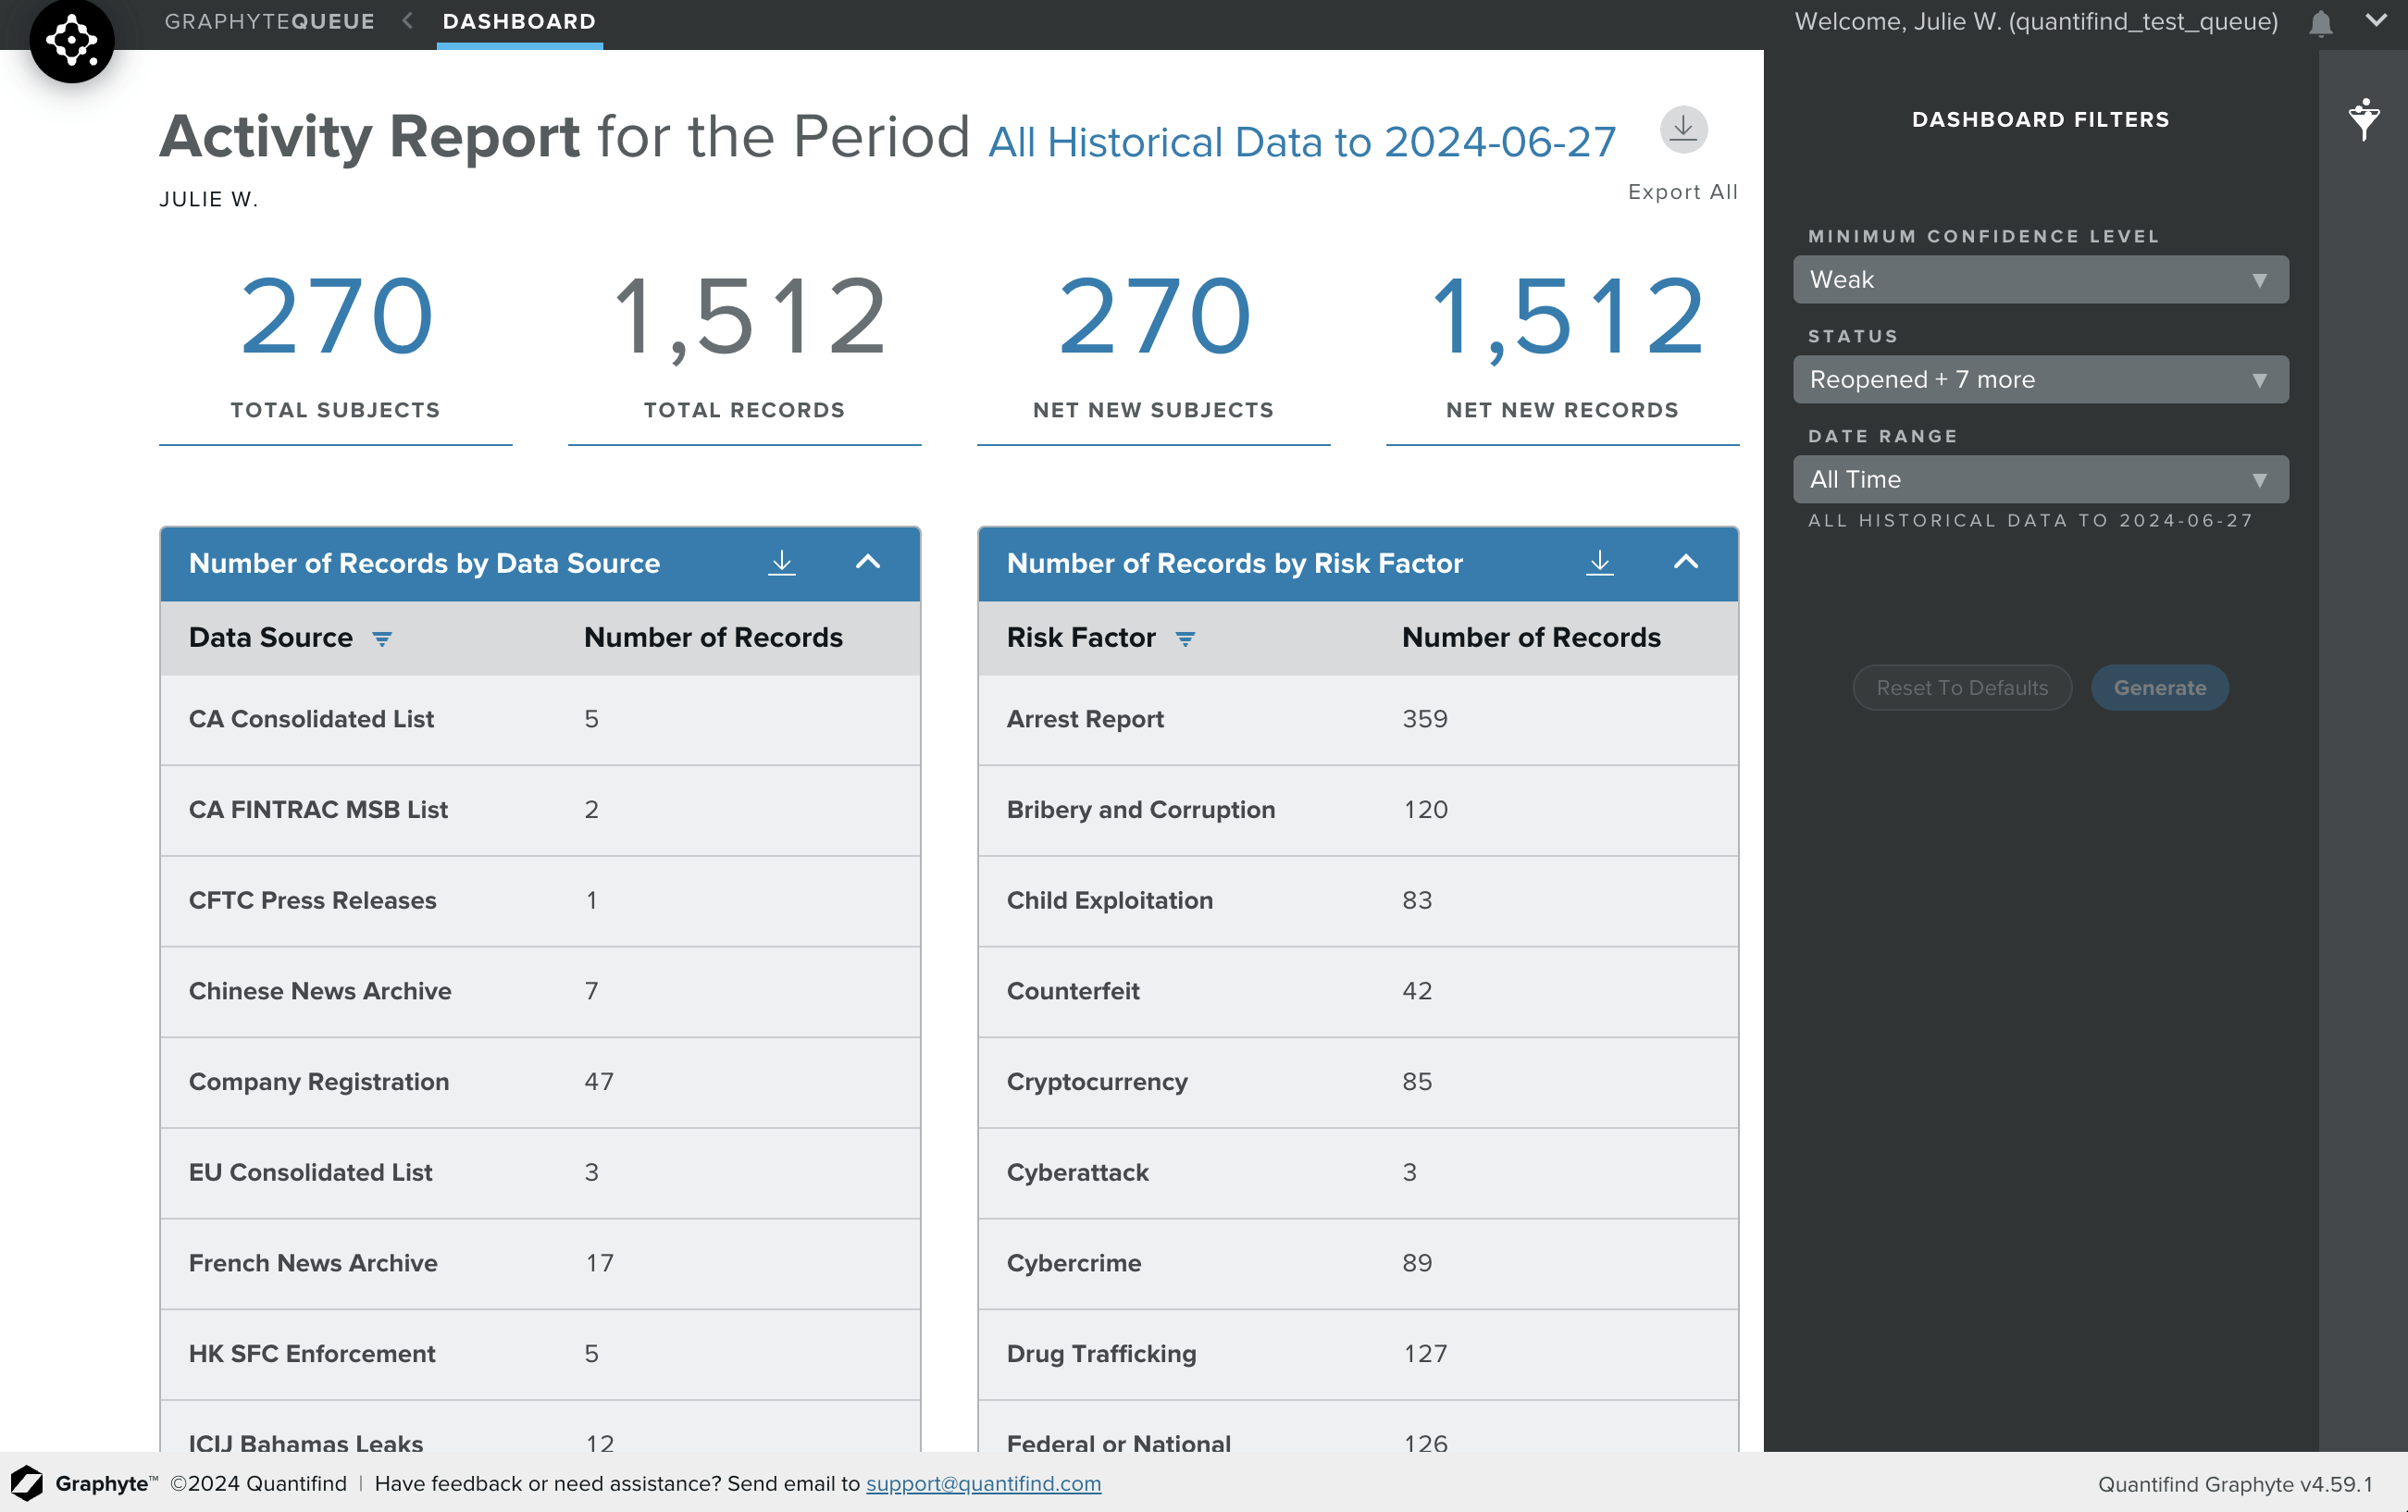Download the Records by Data Source table
Image resolution: width=2408 pixels, height=1512 pixels.
coord(781,563)
